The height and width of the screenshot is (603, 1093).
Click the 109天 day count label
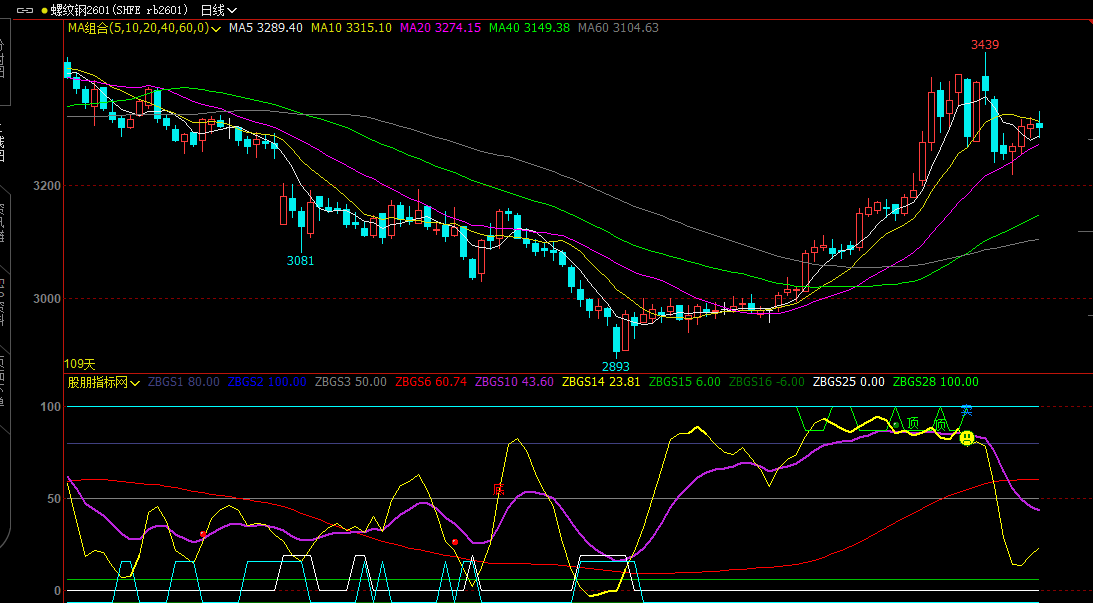tap(79, 364)
